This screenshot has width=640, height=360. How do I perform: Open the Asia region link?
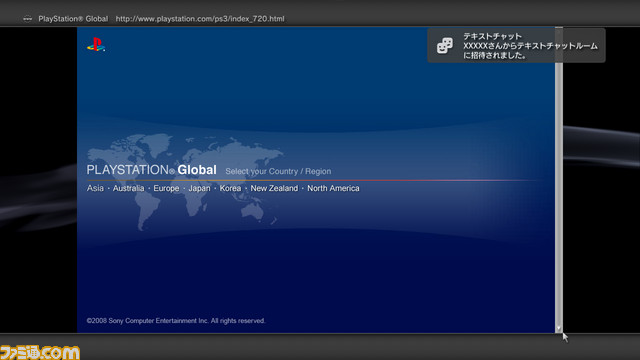[95, 188]
